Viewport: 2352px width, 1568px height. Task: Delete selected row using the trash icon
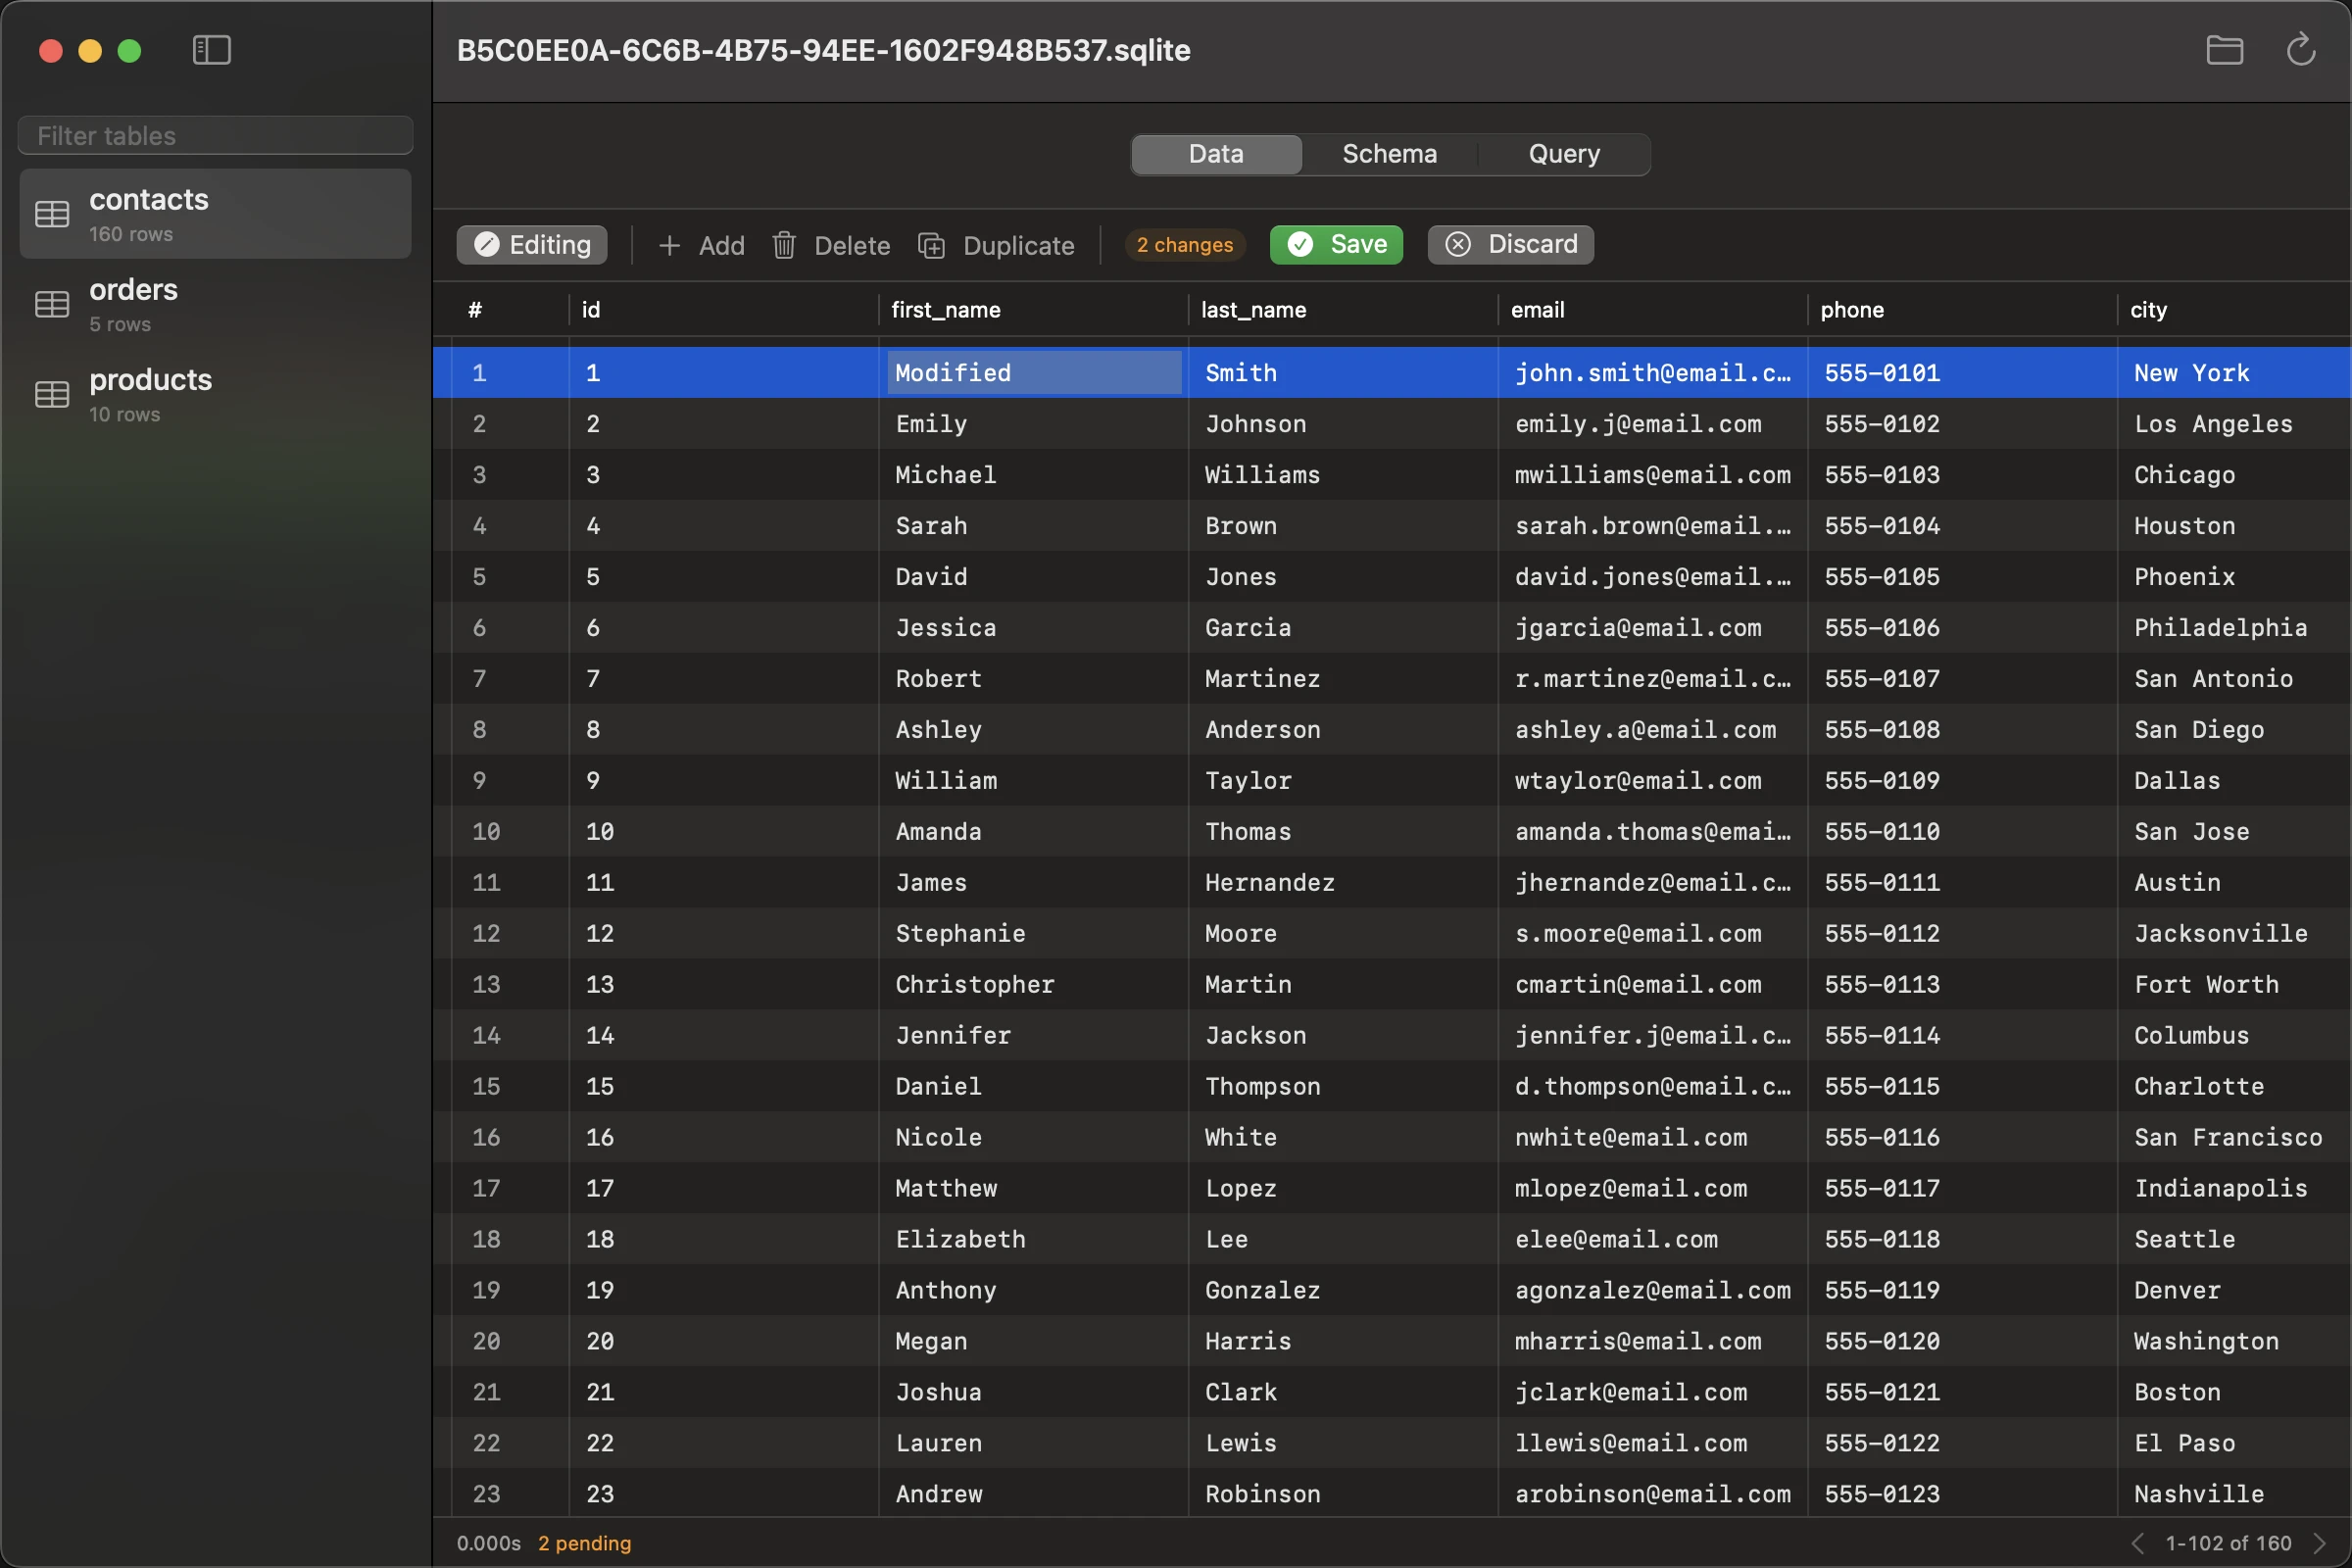pyautogui.click(x=783, y=245)
